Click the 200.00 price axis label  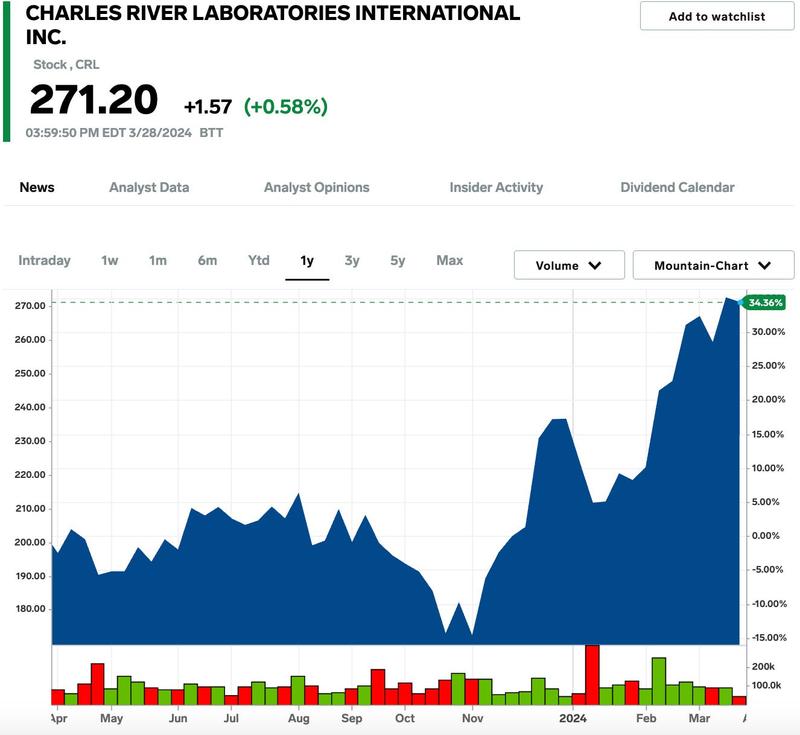tap(30, 542)
